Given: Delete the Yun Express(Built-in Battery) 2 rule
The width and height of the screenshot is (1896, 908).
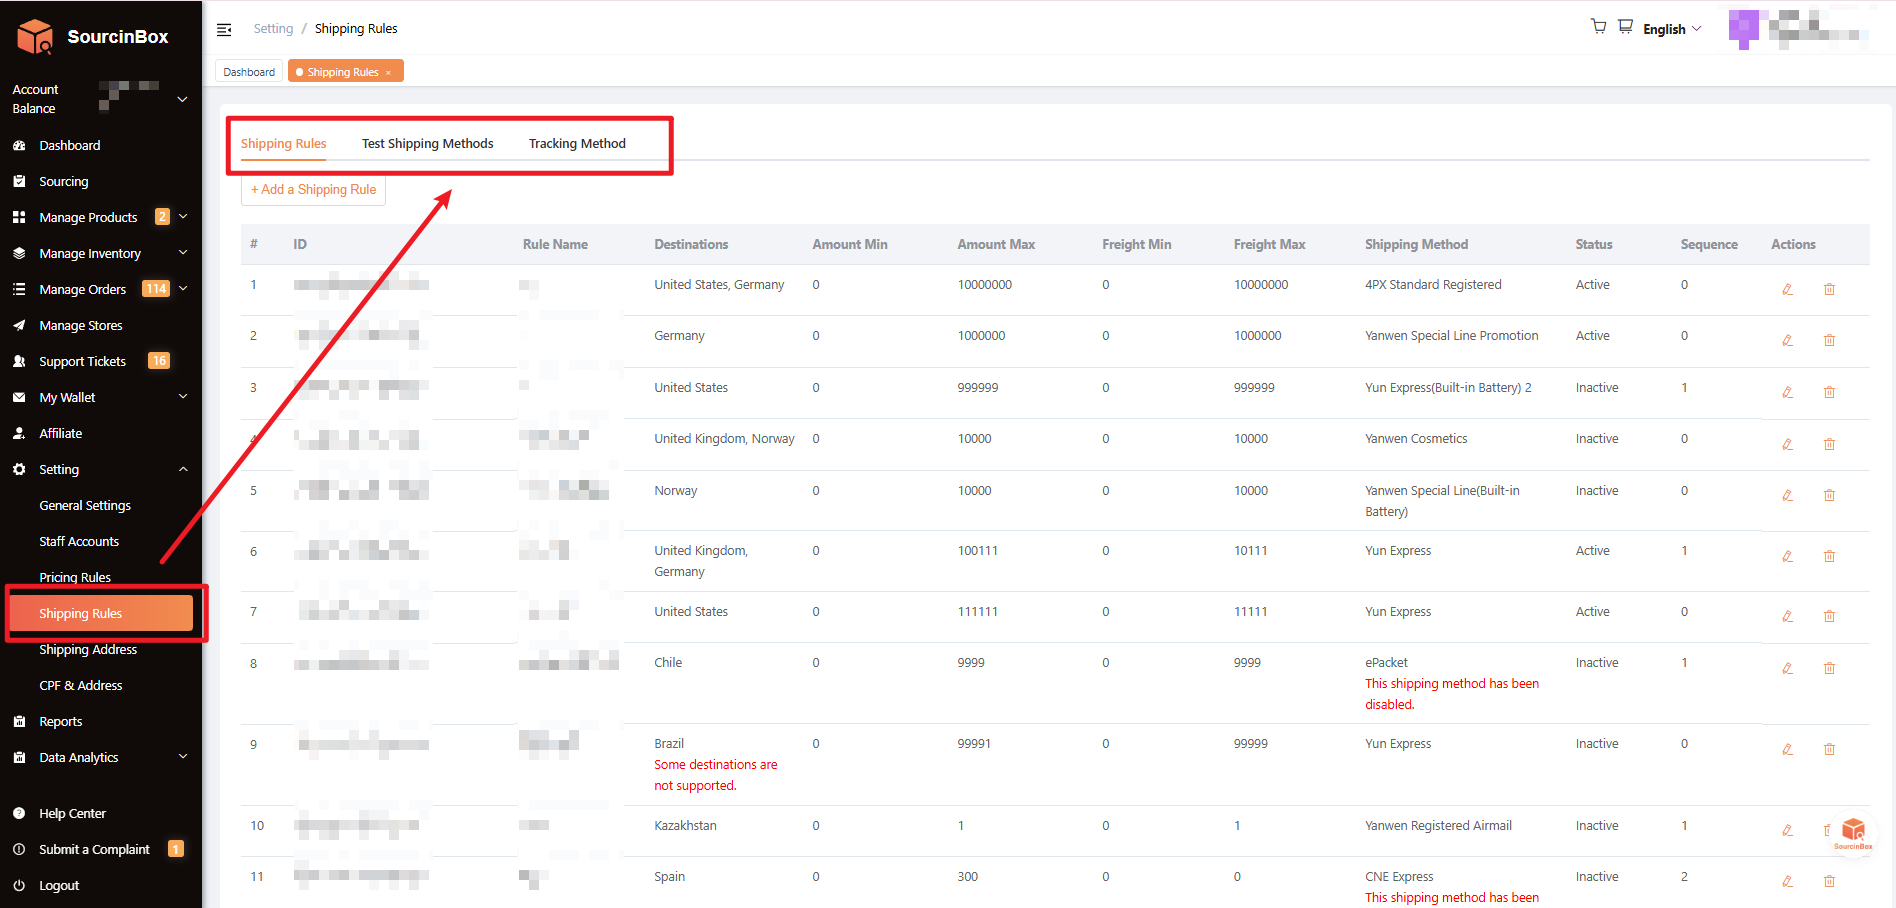Looking at the screenshot, I should pos(1829,393).
